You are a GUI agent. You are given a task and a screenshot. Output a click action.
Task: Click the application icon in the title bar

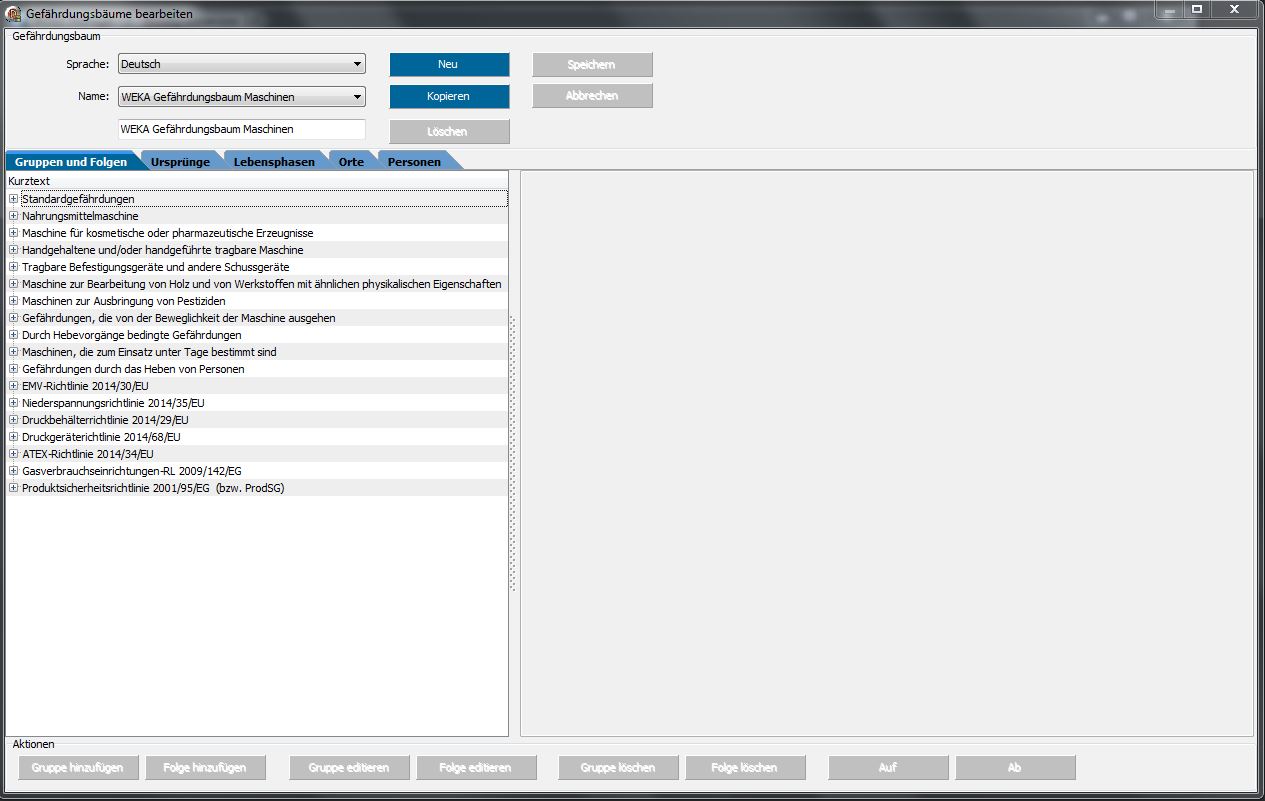14,12
